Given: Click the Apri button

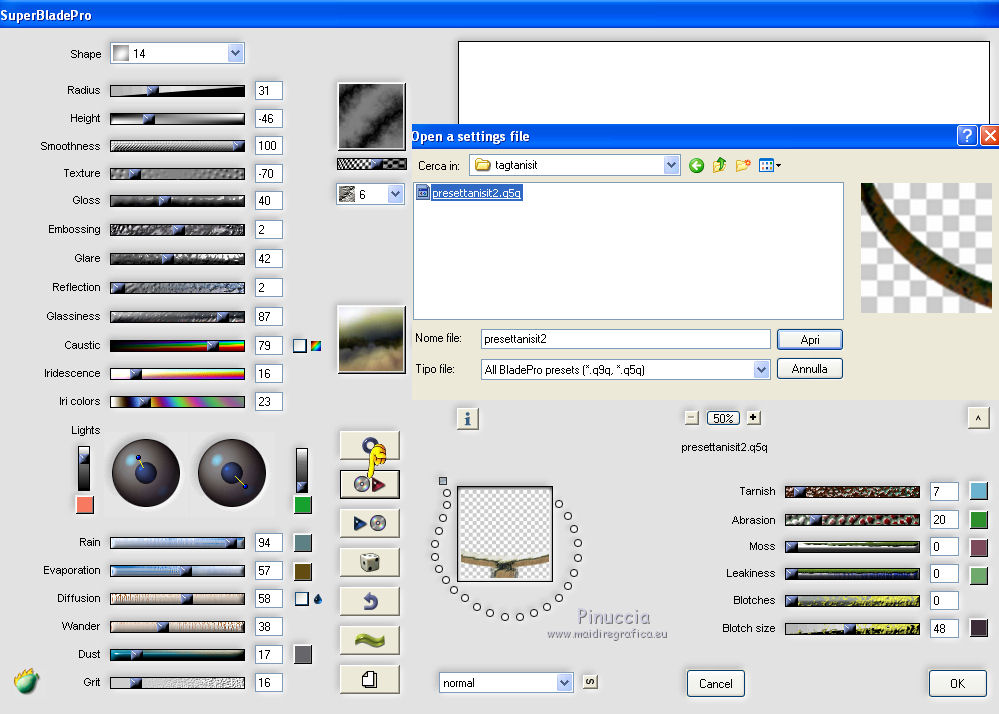Looking at the screenshot, I should click(x=809, y=340).
